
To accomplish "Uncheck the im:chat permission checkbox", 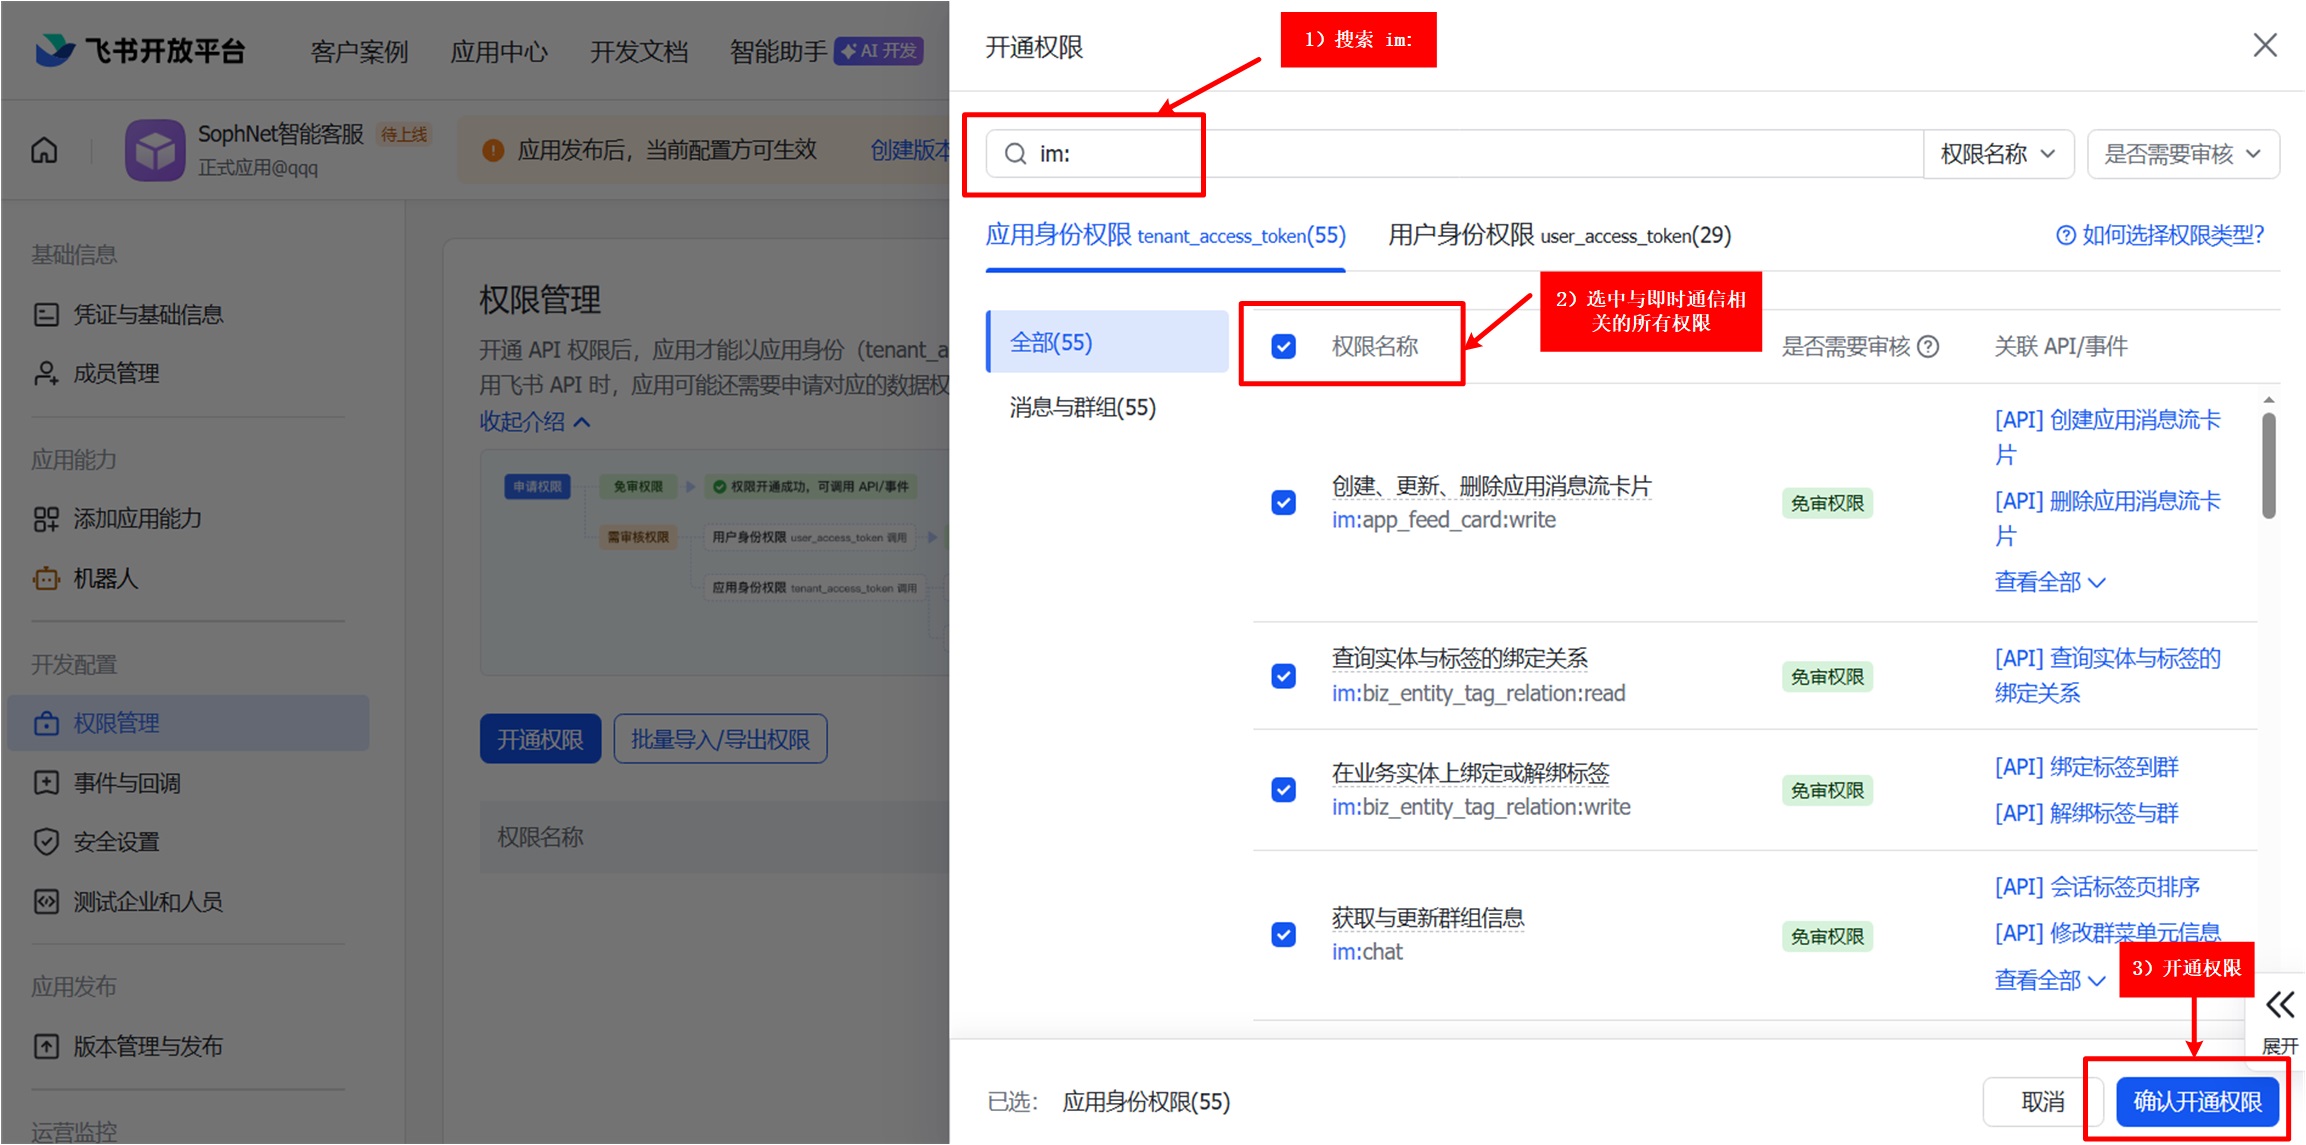I will point(1283,934).
